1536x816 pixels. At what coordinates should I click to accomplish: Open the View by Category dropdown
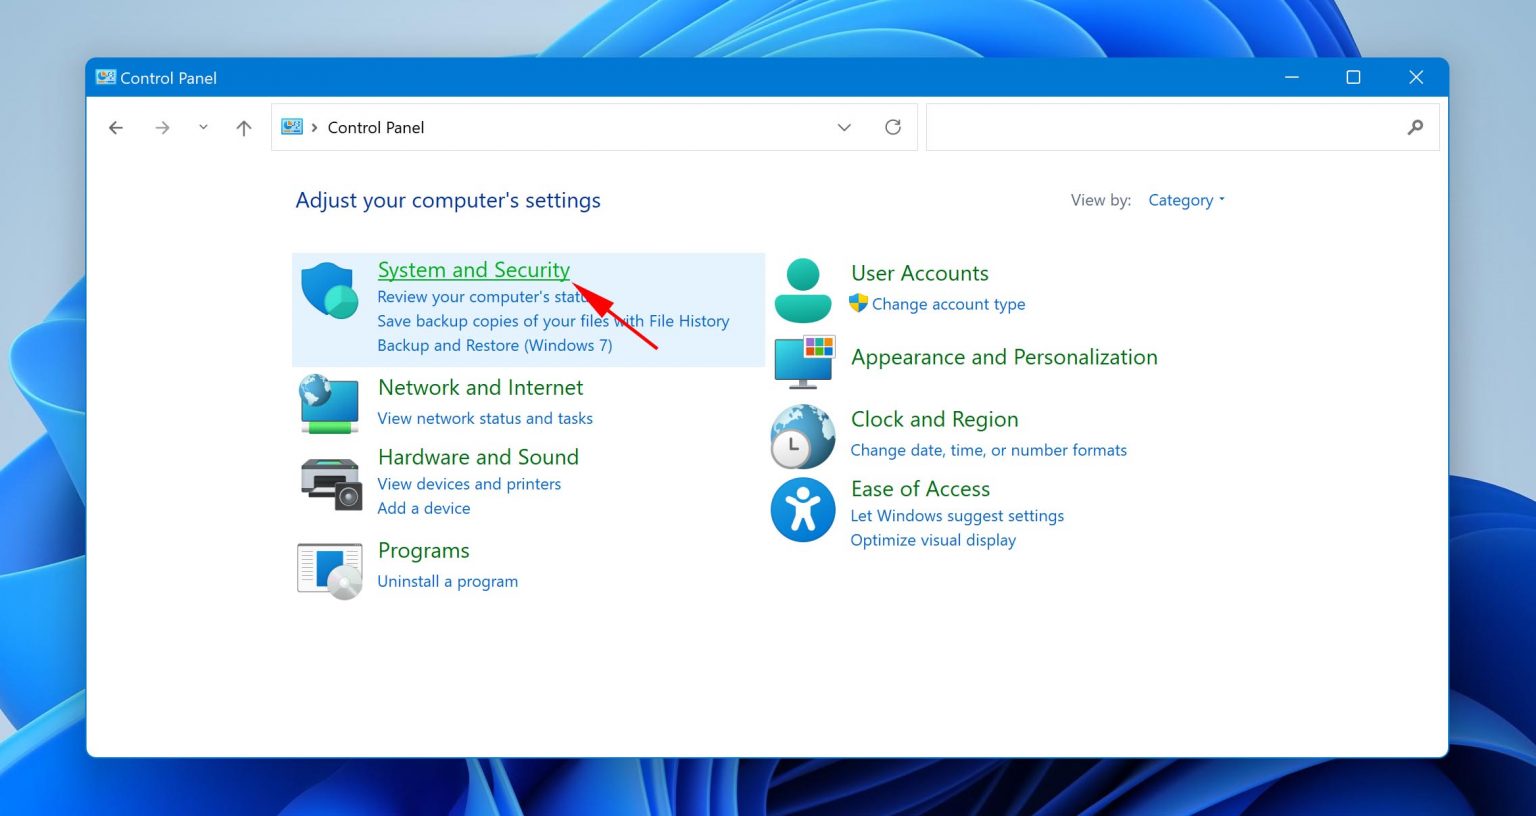tap(1182, 200)
